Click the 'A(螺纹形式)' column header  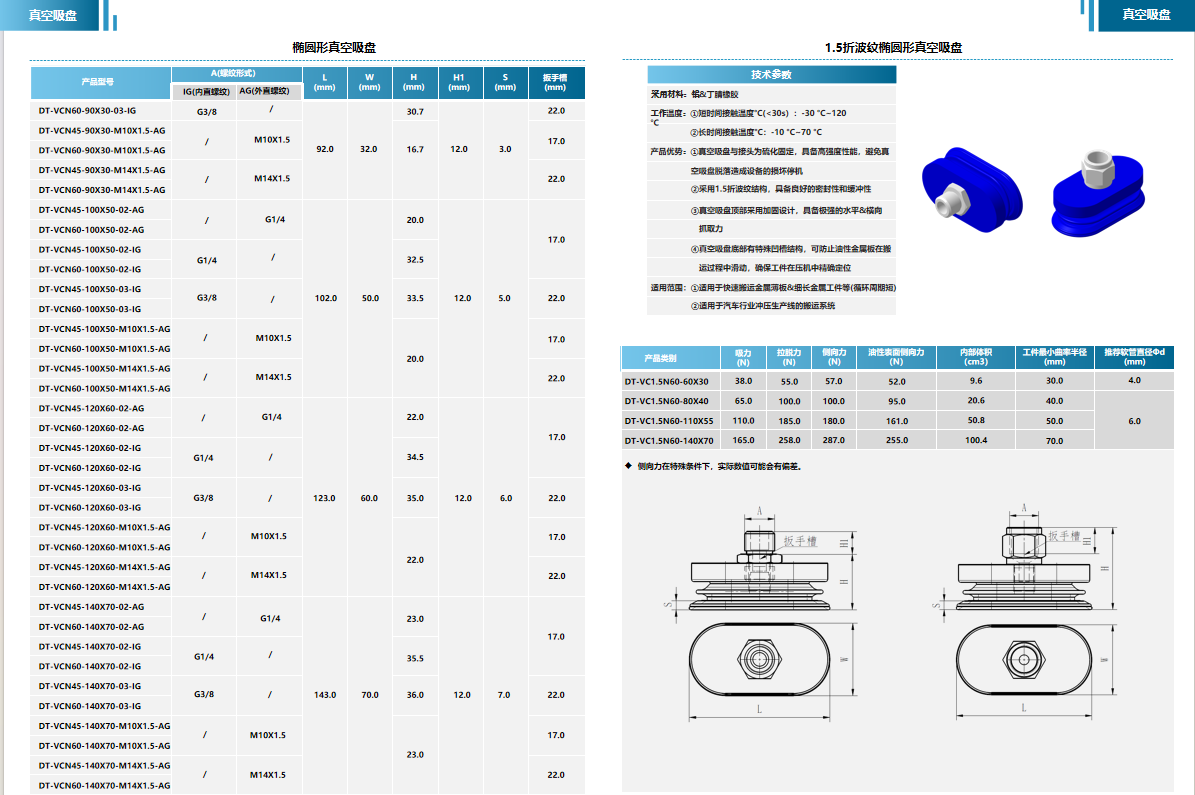(x=236, y=74)
